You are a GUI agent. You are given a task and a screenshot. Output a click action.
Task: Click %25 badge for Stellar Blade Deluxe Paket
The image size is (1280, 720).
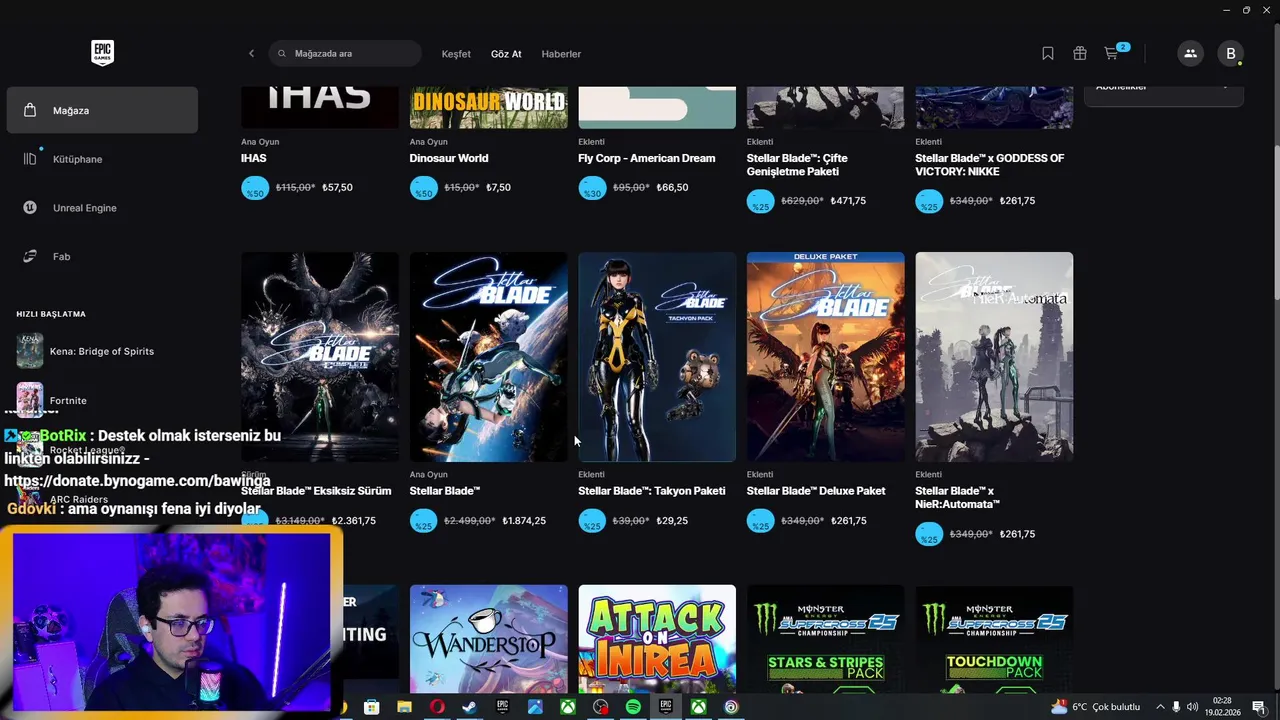coord(760,521)
